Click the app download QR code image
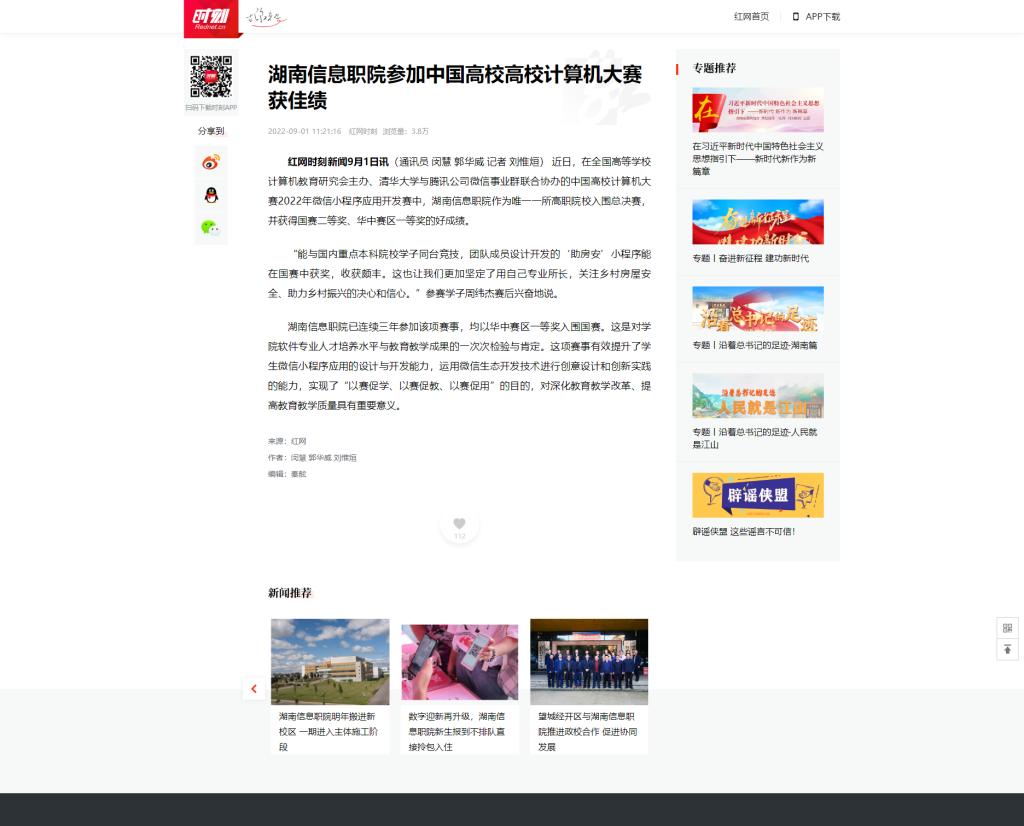1024x826 pixels. [210, 76]
